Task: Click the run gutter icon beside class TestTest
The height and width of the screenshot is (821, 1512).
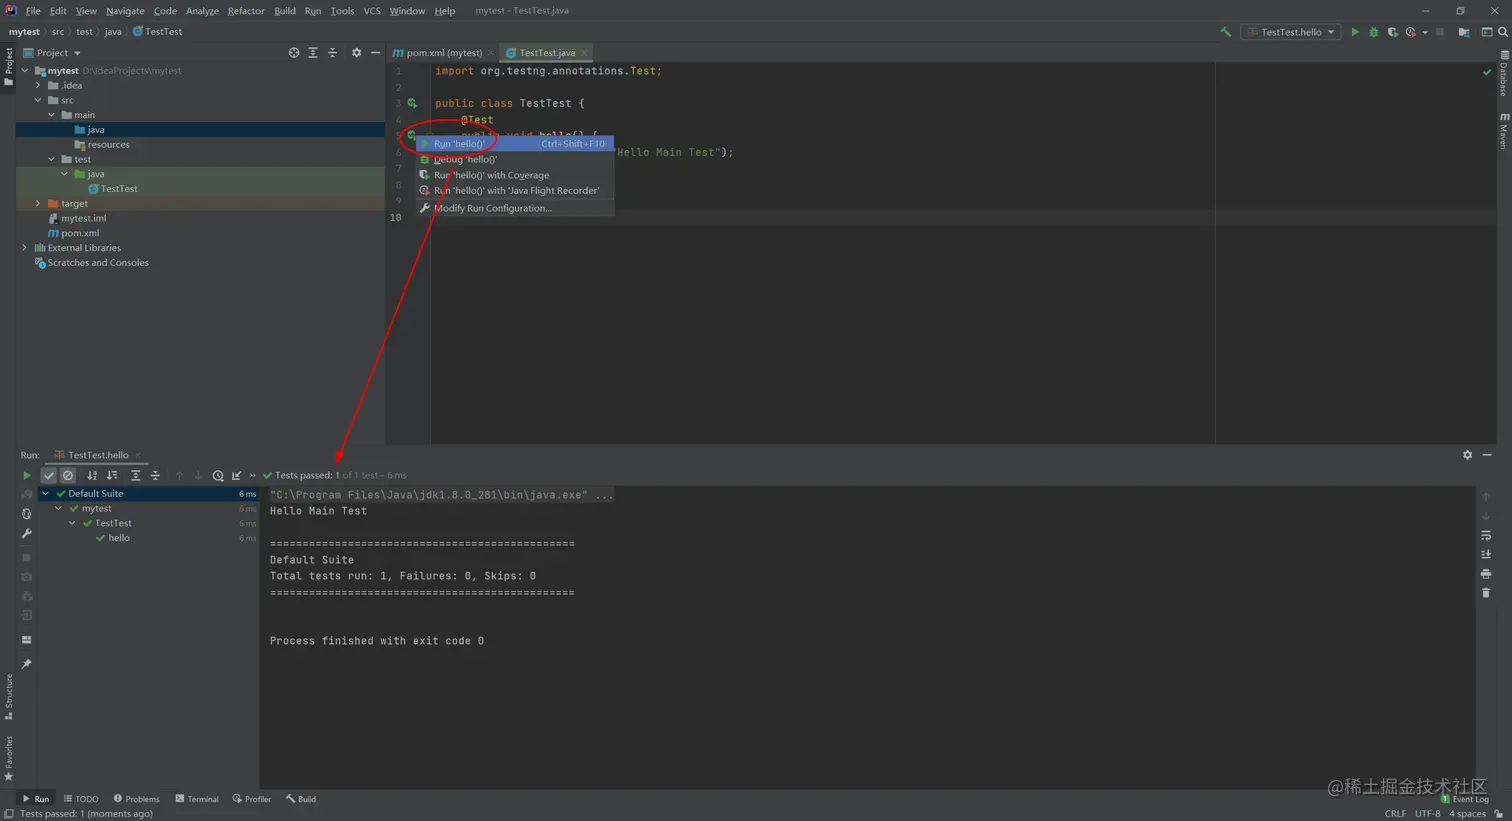Action: click(412, 103)
